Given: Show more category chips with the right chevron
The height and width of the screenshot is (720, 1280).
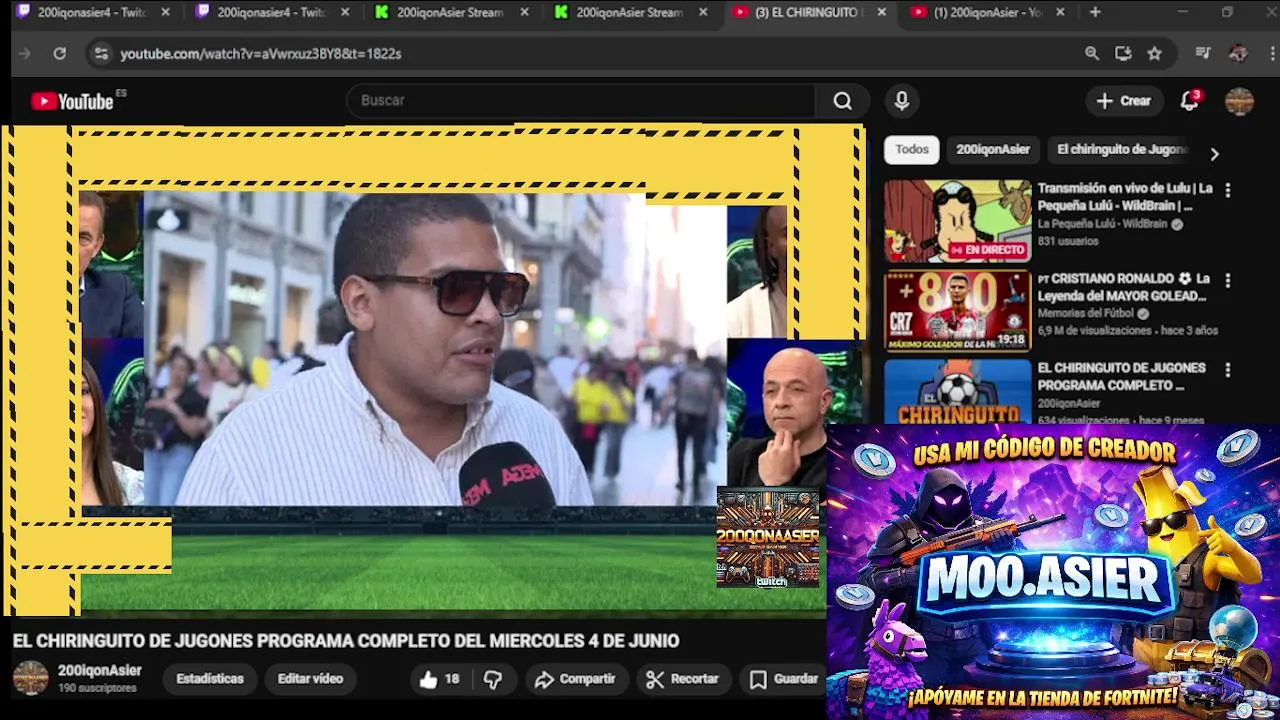Looking at the screenshot, I should click(x=1214, y=154).
